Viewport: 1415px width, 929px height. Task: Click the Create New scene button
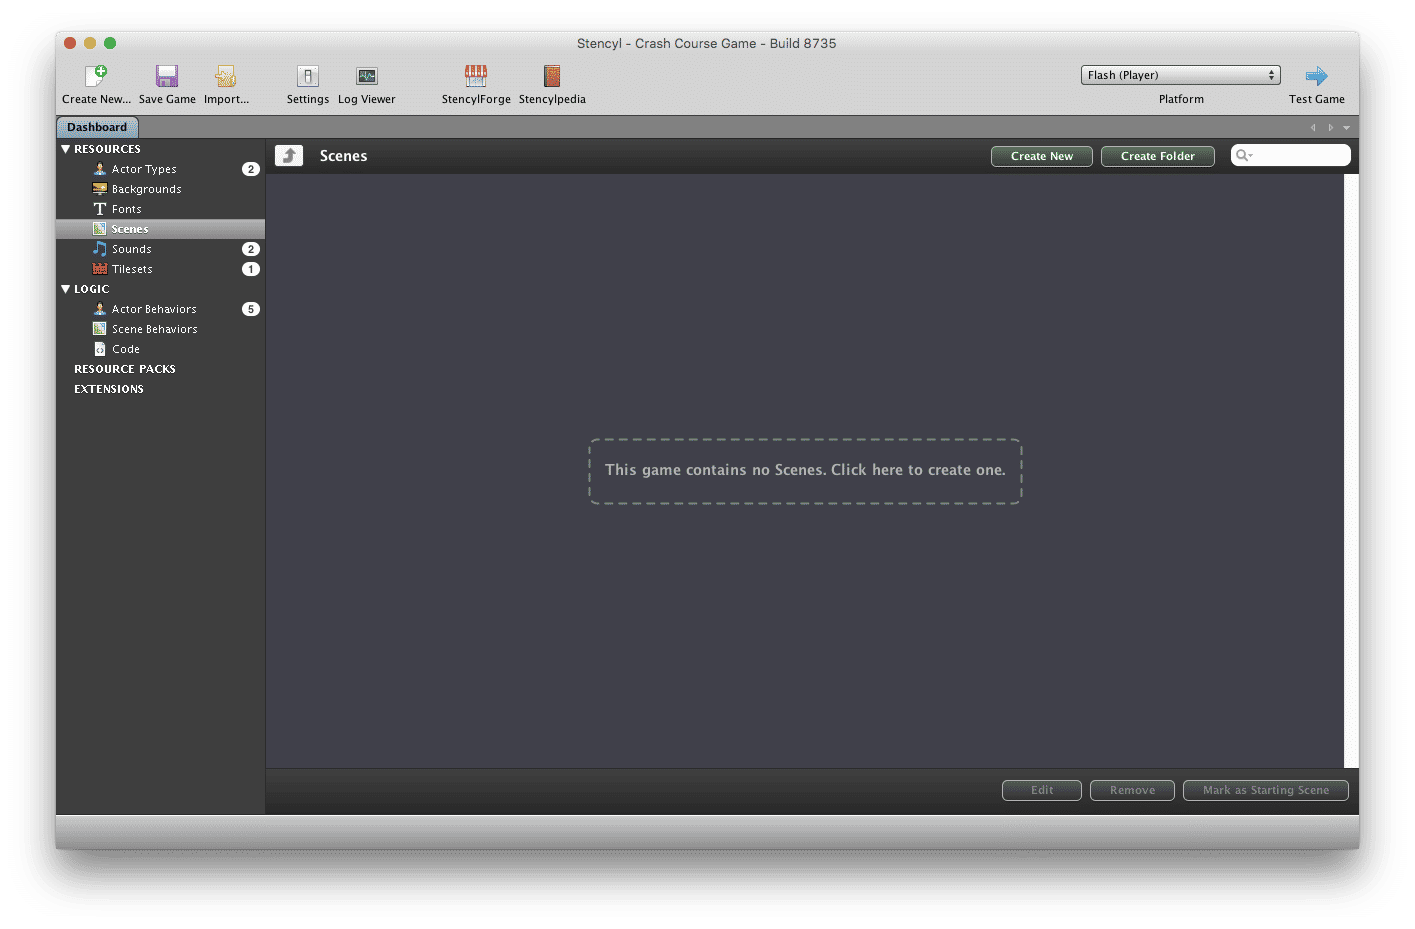1042,156
